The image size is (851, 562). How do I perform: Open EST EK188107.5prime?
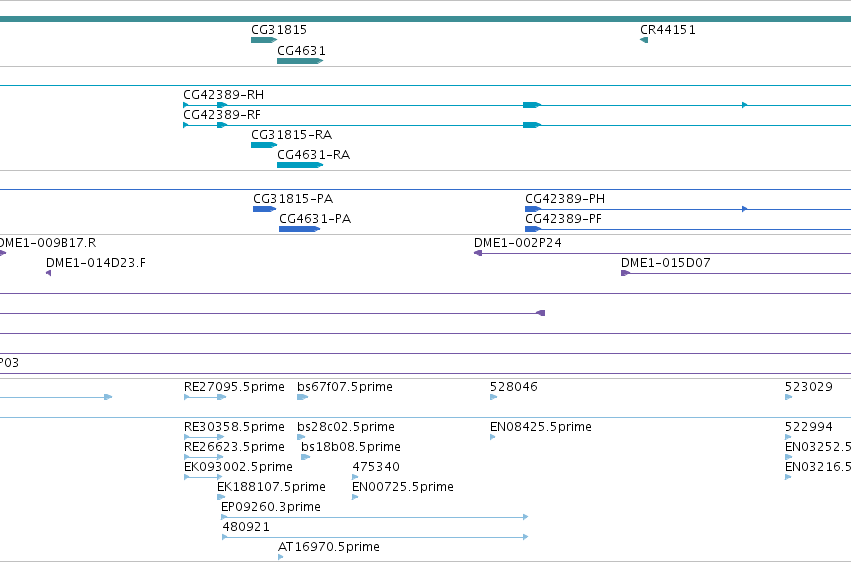pos(271,488)
